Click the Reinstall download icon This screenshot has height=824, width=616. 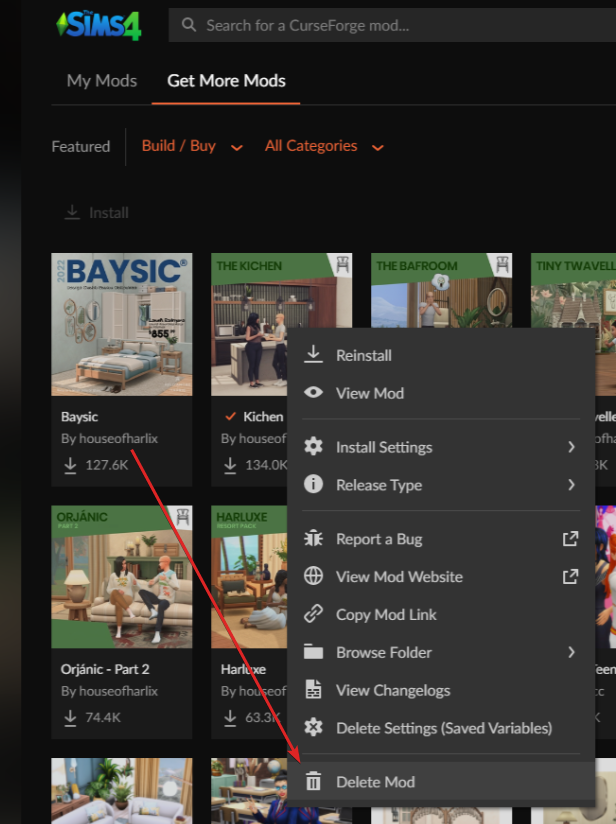pyautogui.click(x=314, y=355)
